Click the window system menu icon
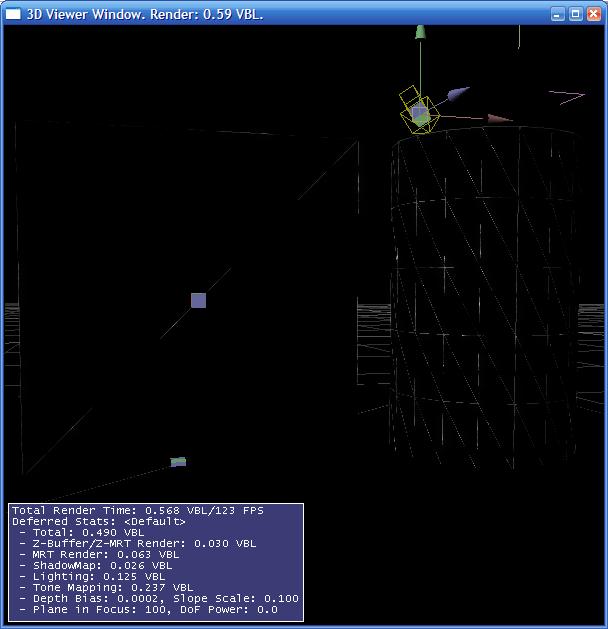 [13, 14]
